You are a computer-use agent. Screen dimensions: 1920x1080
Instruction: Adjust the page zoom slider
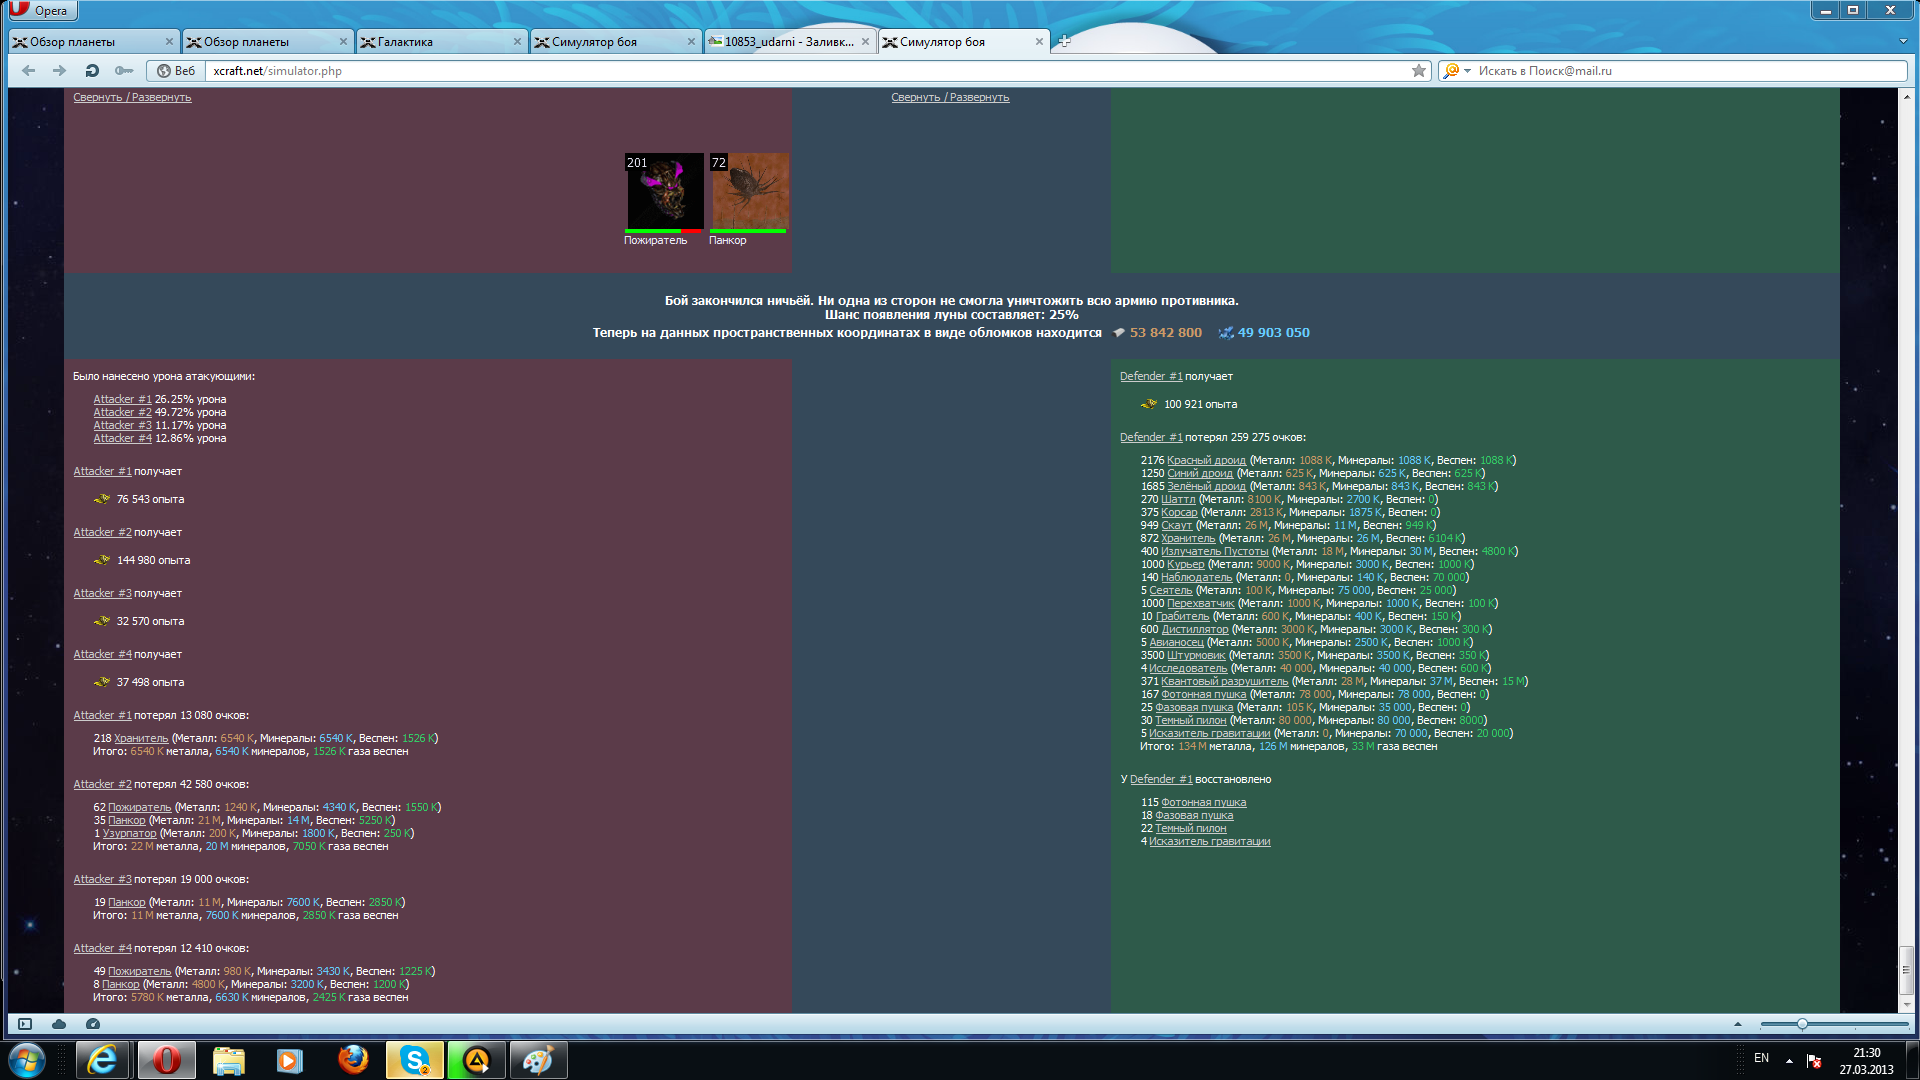1801,1024
